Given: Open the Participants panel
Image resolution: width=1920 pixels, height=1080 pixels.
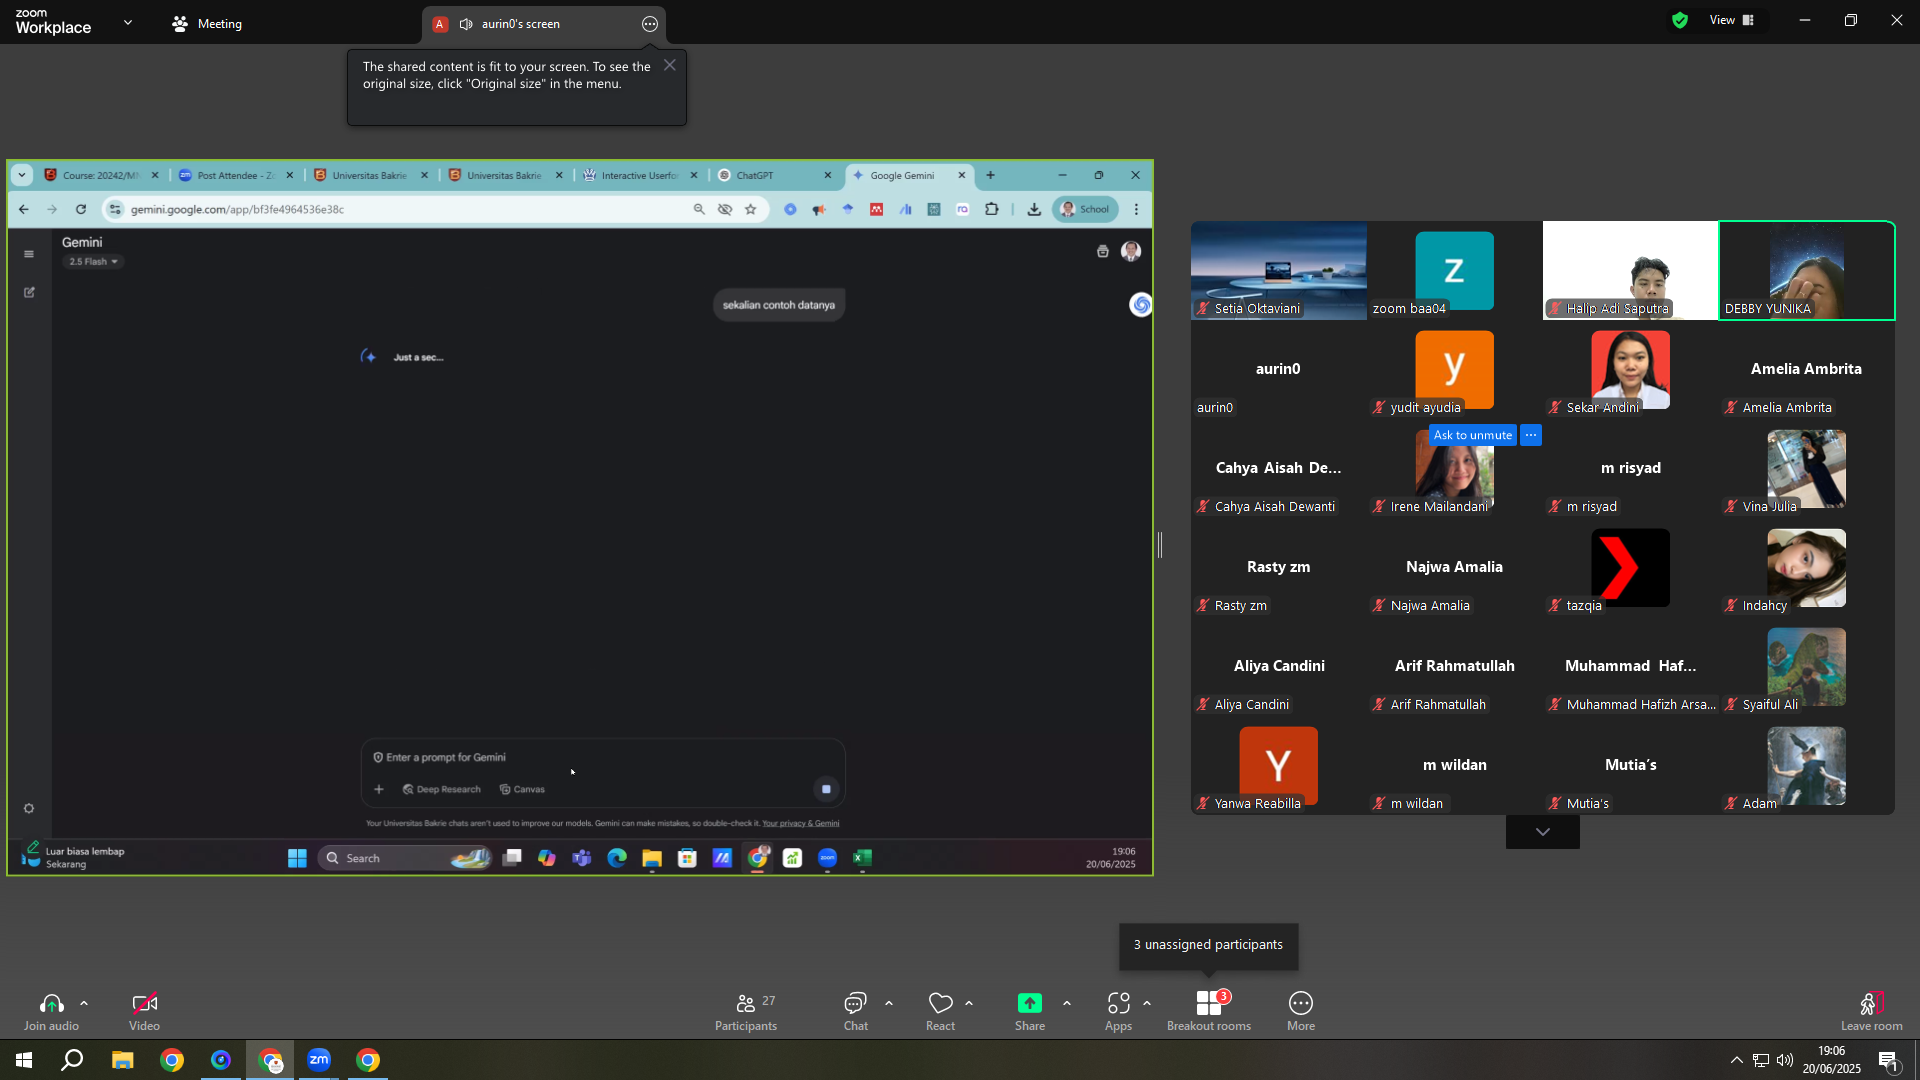Looking at the screenshot, I should coord(746,1011).
